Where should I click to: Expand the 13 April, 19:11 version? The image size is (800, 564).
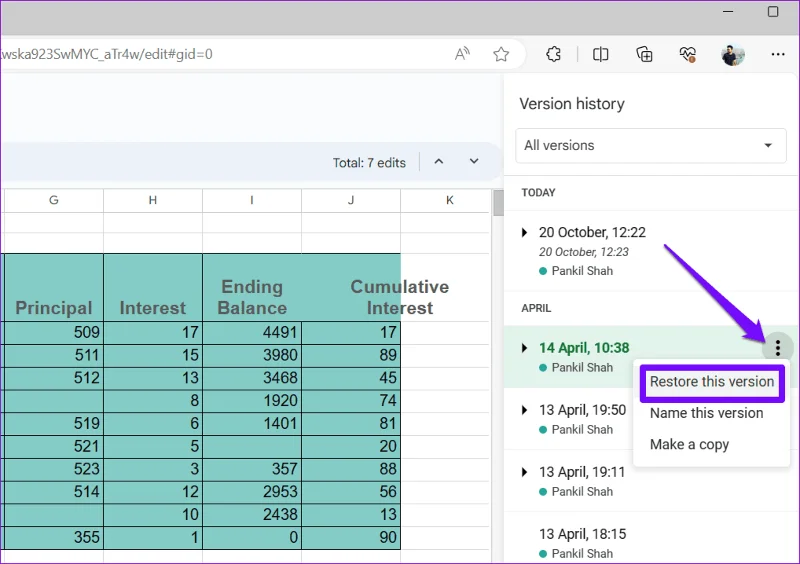click(524, 472)
